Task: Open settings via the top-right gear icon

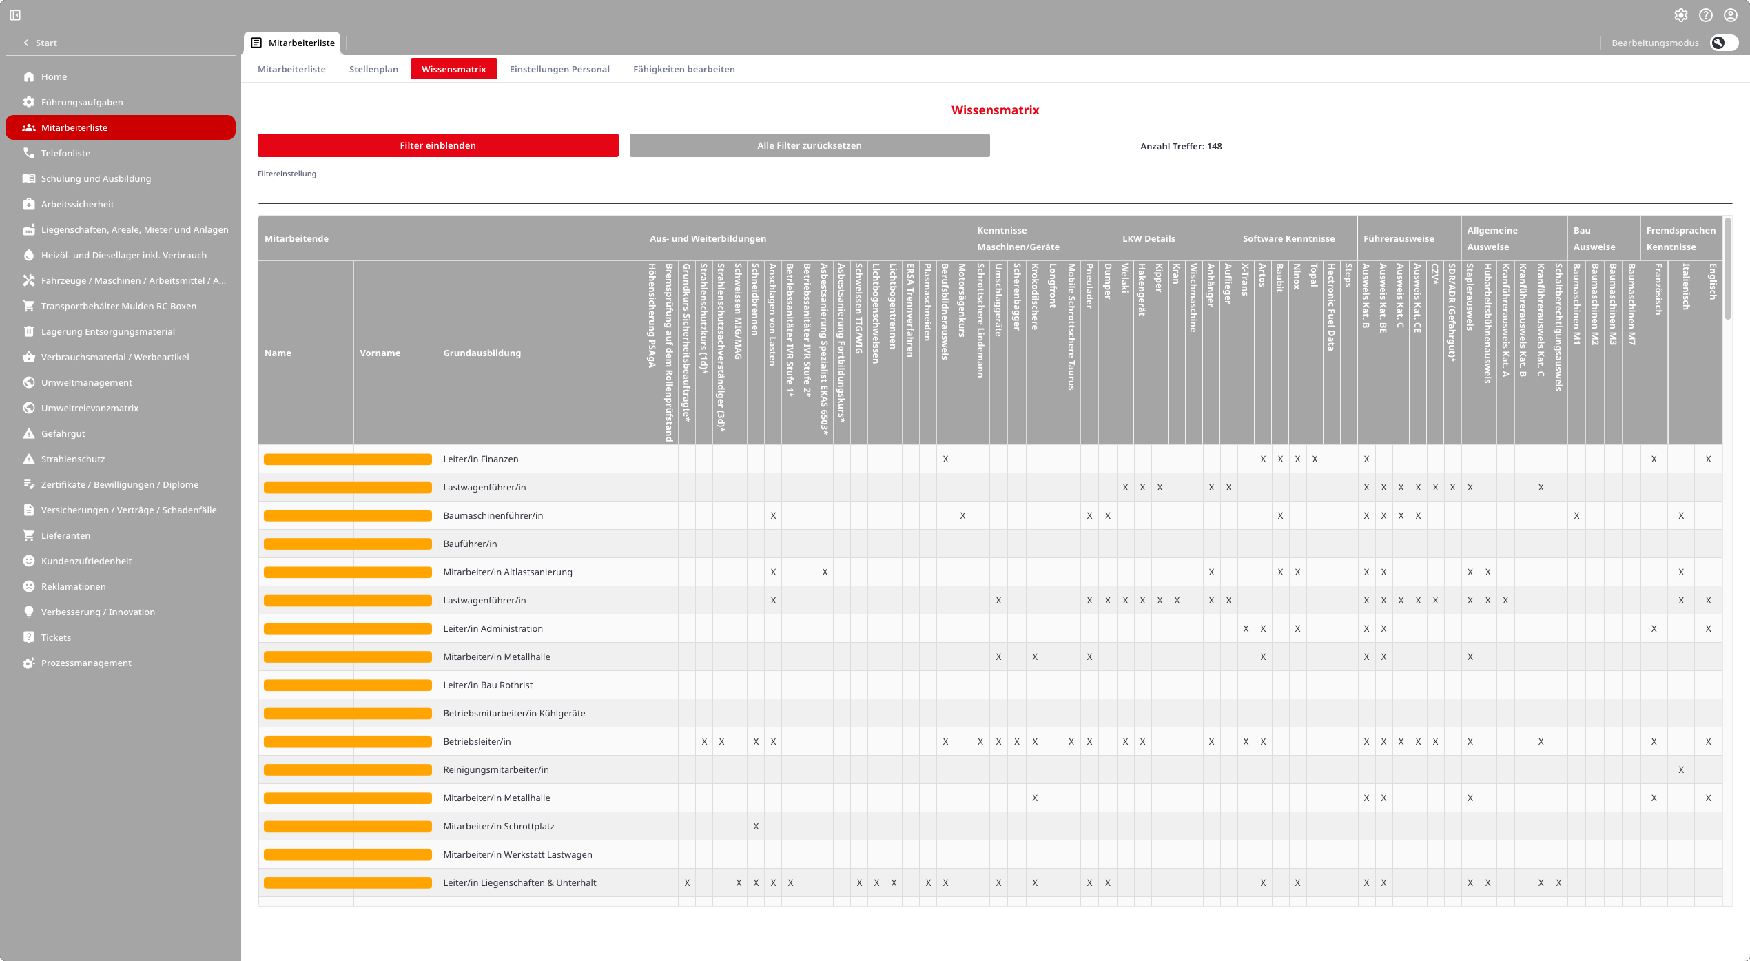Action: pyautogui.click(x=1681, y=15)
